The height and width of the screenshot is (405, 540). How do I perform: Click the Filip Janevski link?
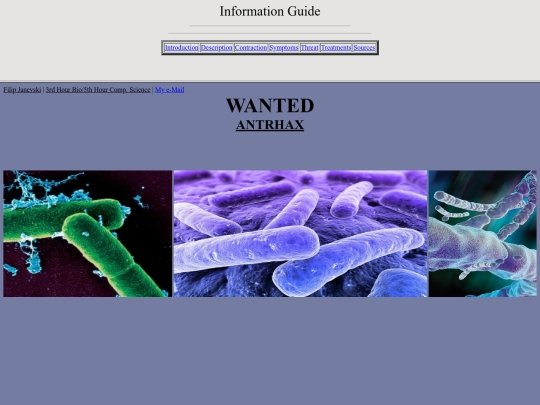coord(22,90)
